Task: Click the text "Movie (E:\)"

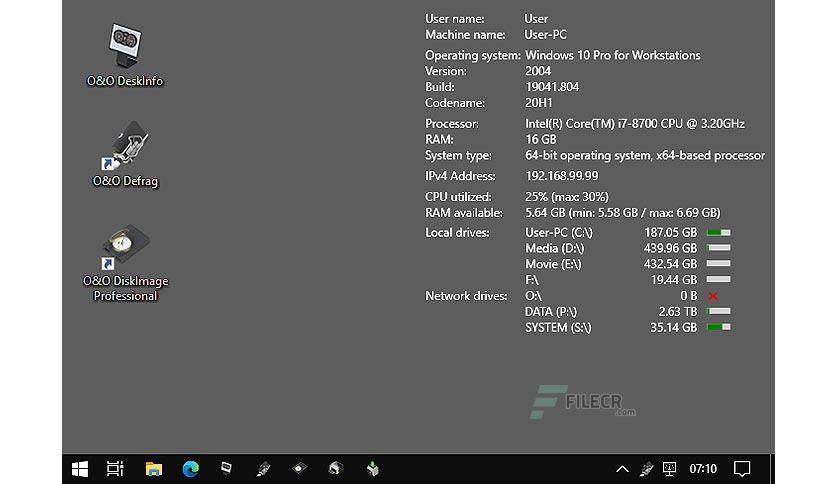Action: tap(553, 264)
